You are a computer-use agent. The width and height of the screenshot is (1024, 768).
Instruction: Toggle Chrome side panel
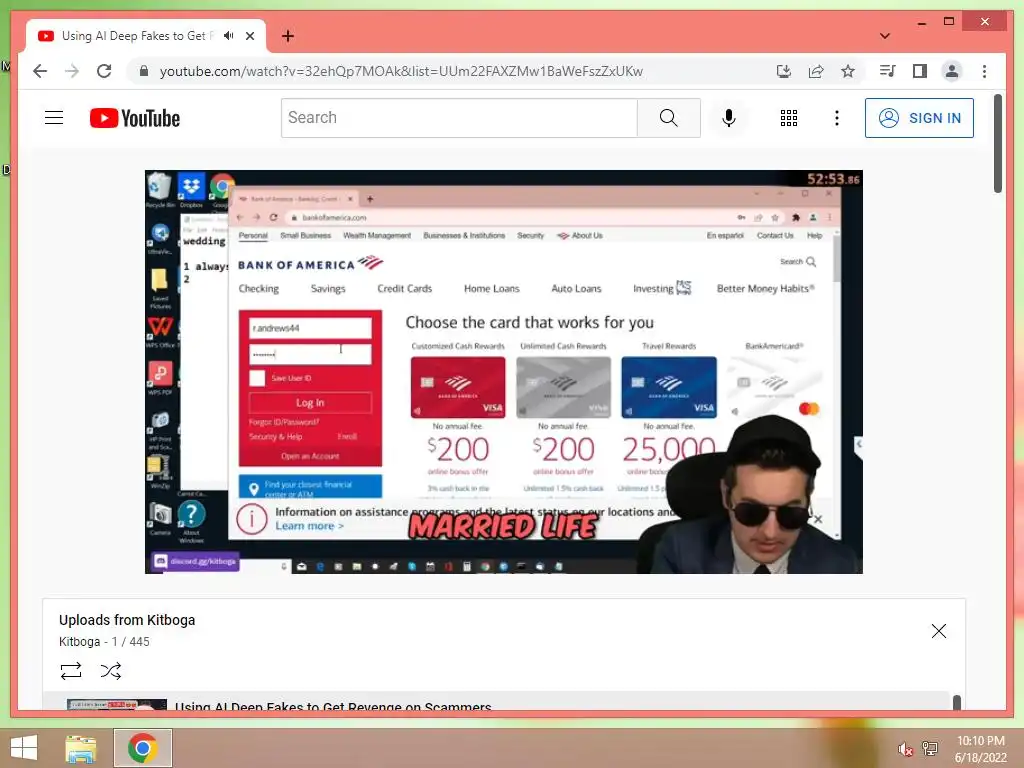tap(920, 71)
